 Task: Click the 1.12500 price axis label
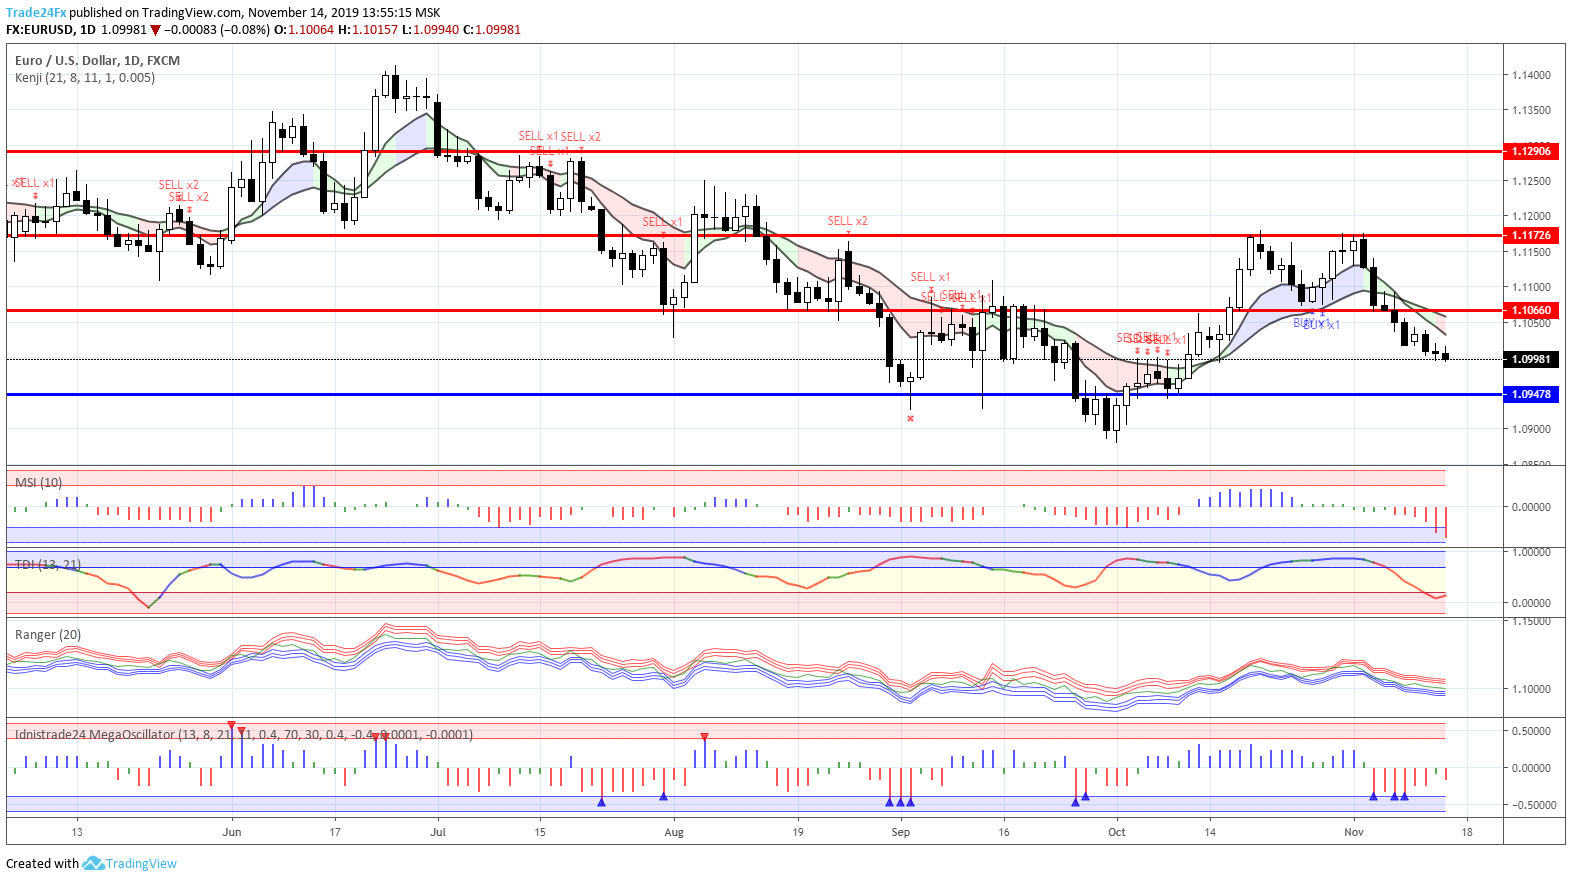1531,182
